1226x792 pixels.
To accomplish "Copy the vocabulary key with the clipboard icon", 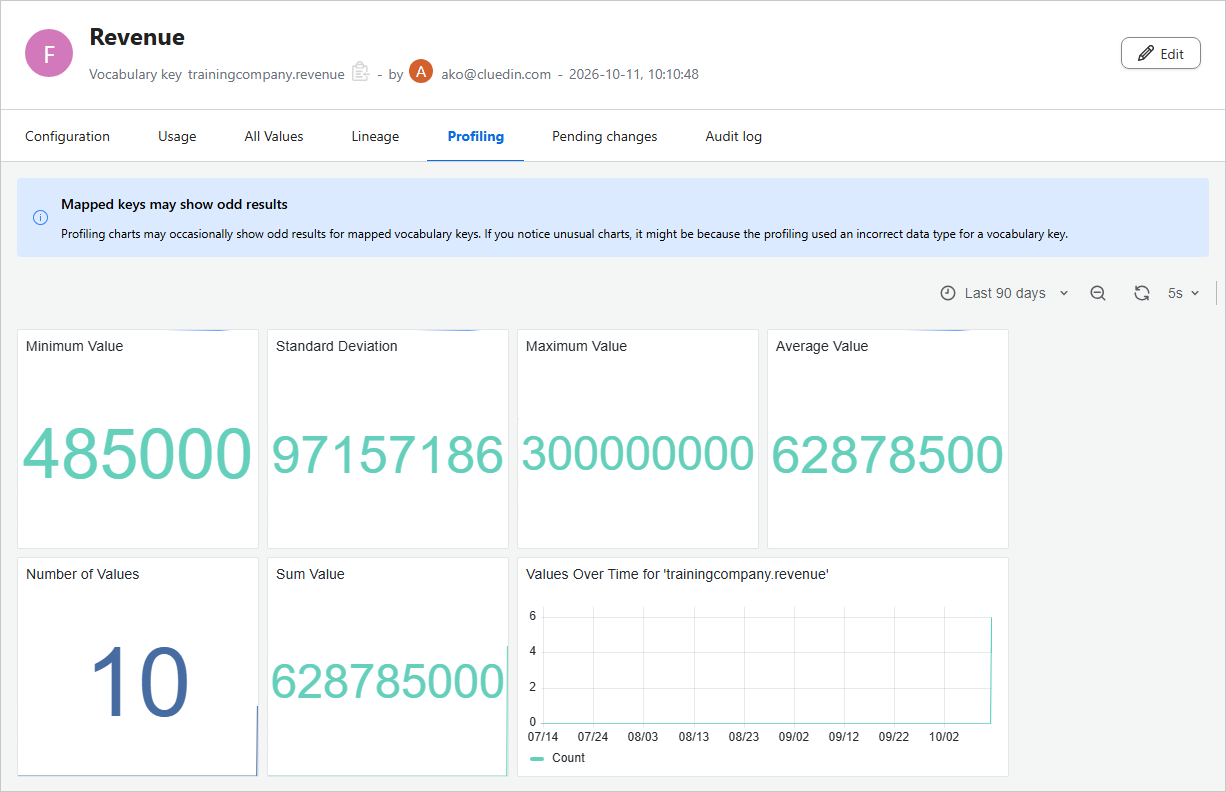I will (x=361, y=73).
